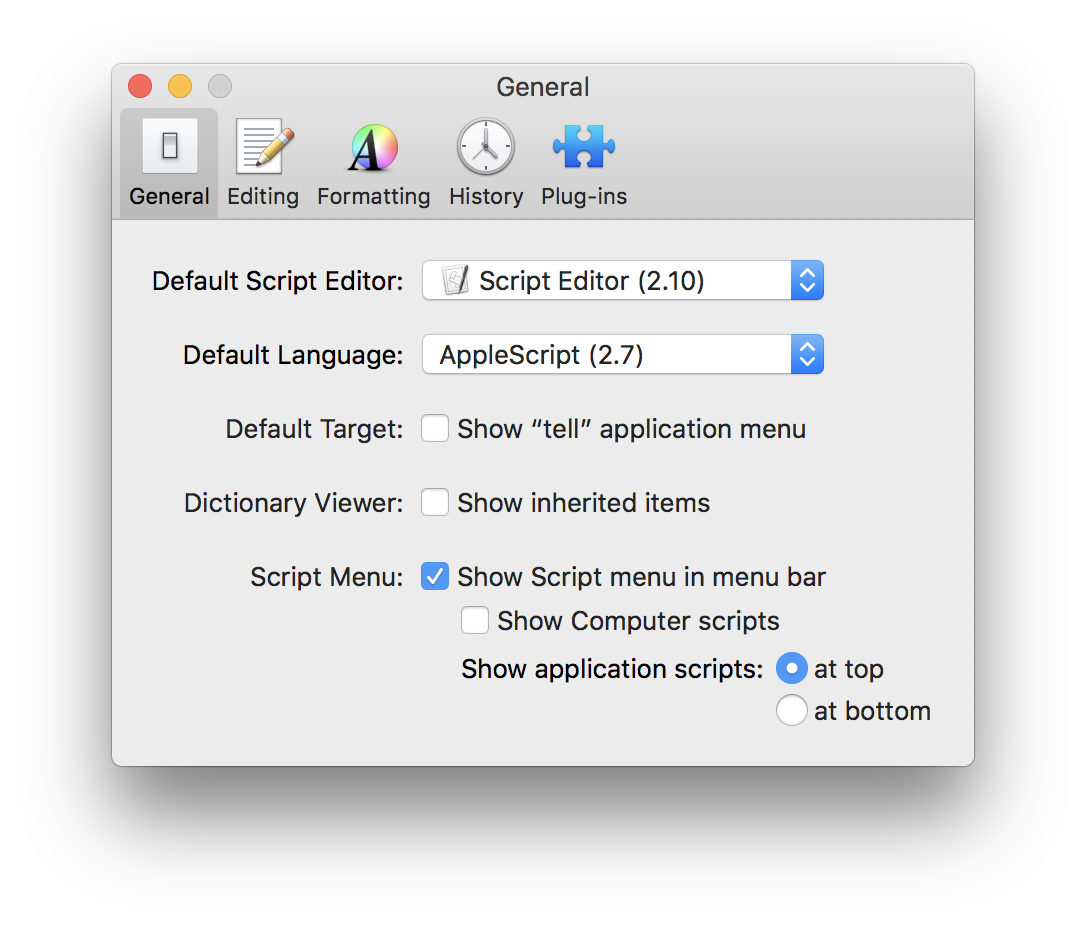Image resolution: width=1086 pixels, height=926 pixels.
Task: Open the Default Language popup menu
Action: [x=620, y=354]
